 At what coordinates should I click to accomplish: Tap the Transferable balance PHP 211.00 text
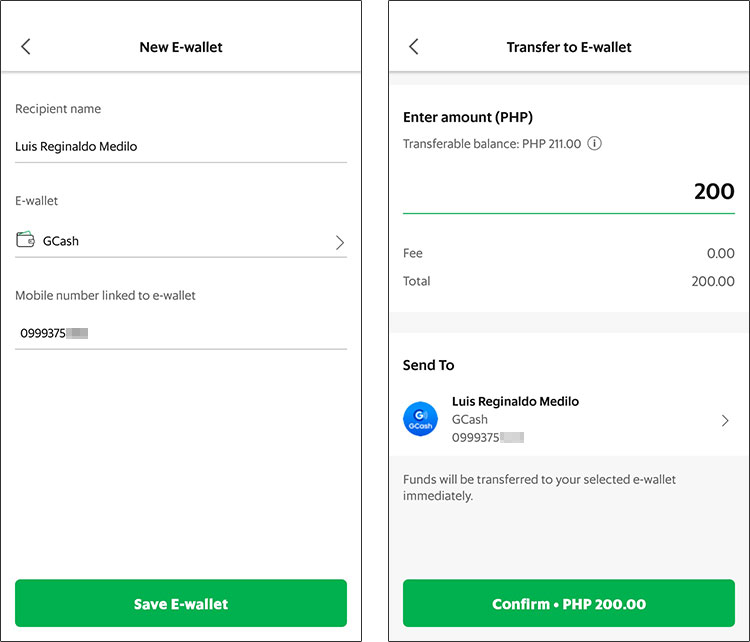tap(492, 144)
